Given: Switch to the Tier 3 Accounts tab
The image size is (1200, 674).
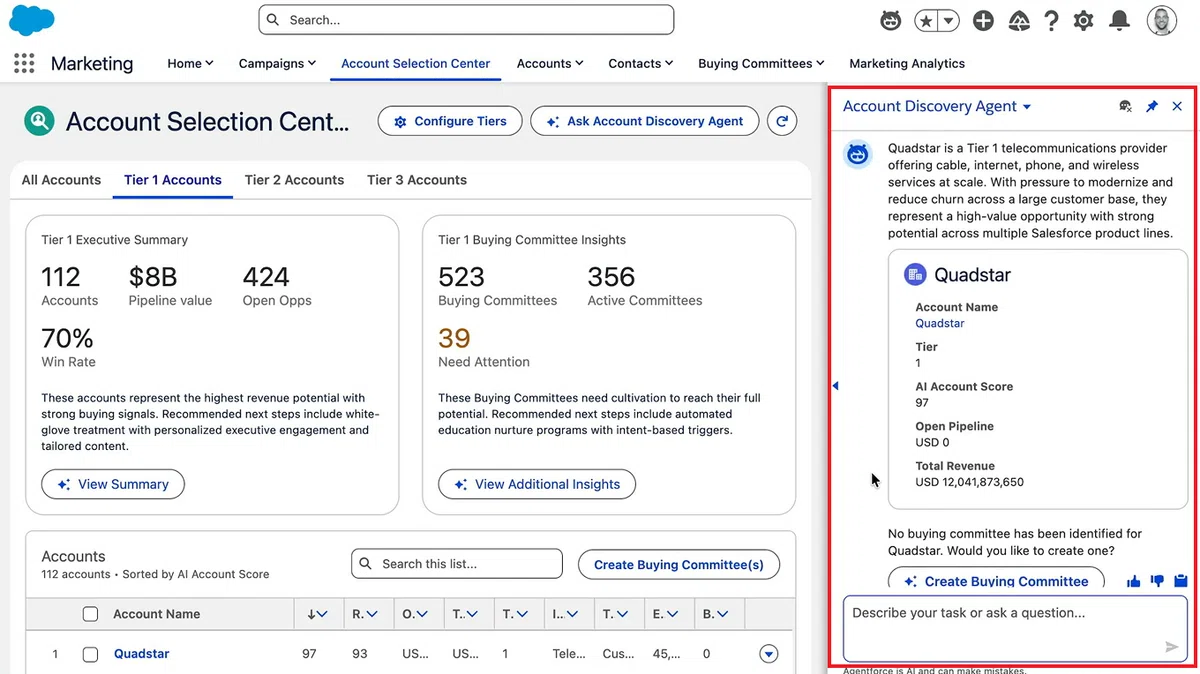Looking at the screenshot, I should coord(417,180).
